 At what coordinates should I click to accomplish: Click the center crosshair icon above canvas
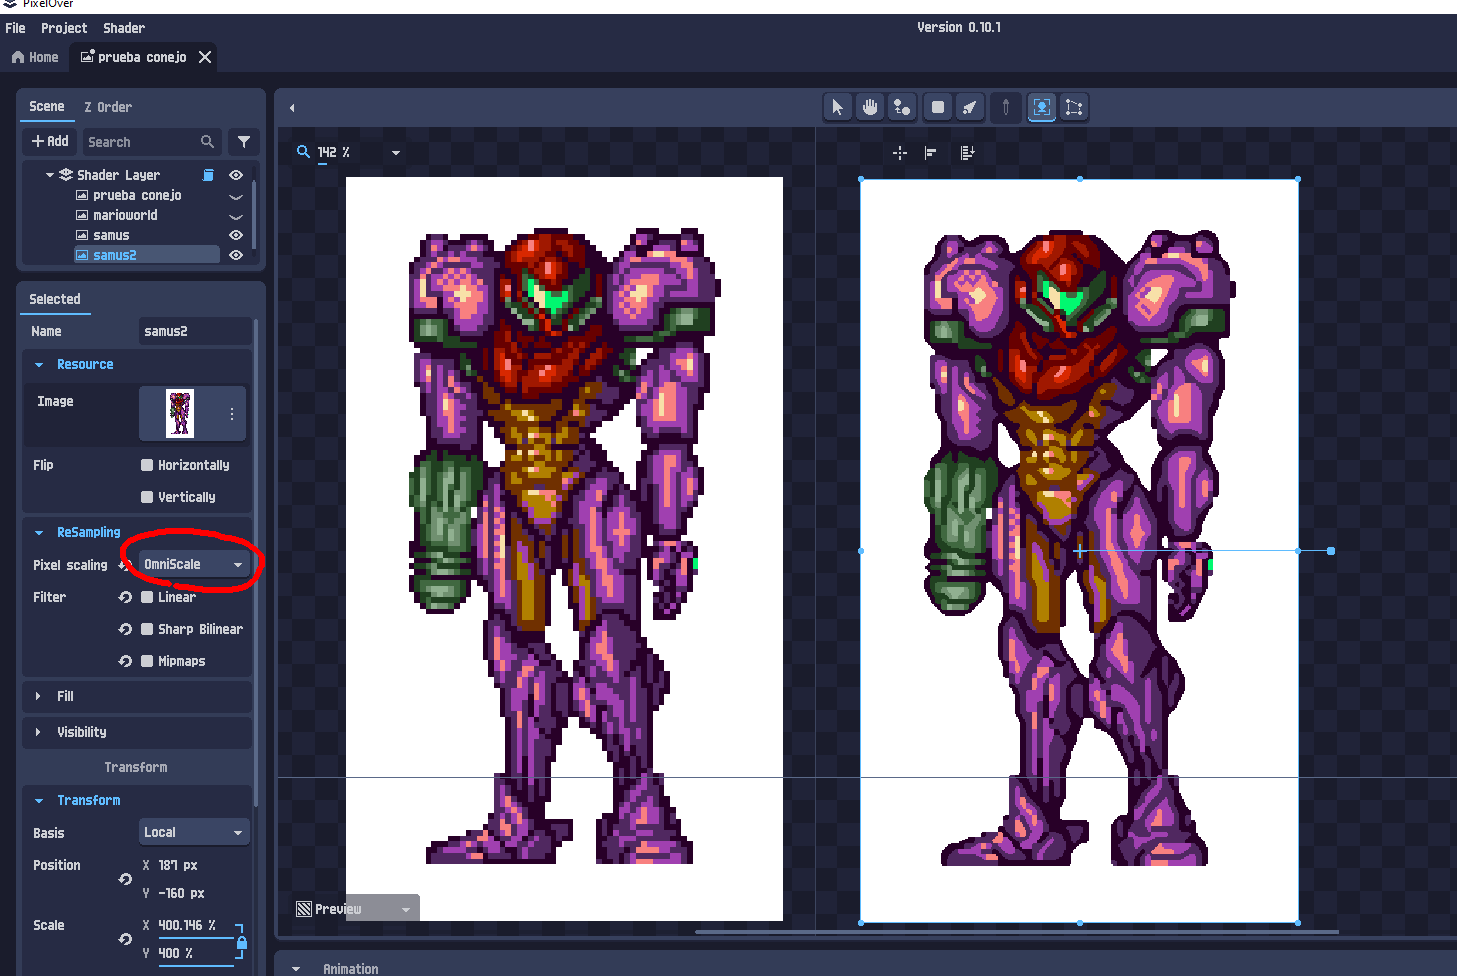pyautogui.click(x=899, y=153)
